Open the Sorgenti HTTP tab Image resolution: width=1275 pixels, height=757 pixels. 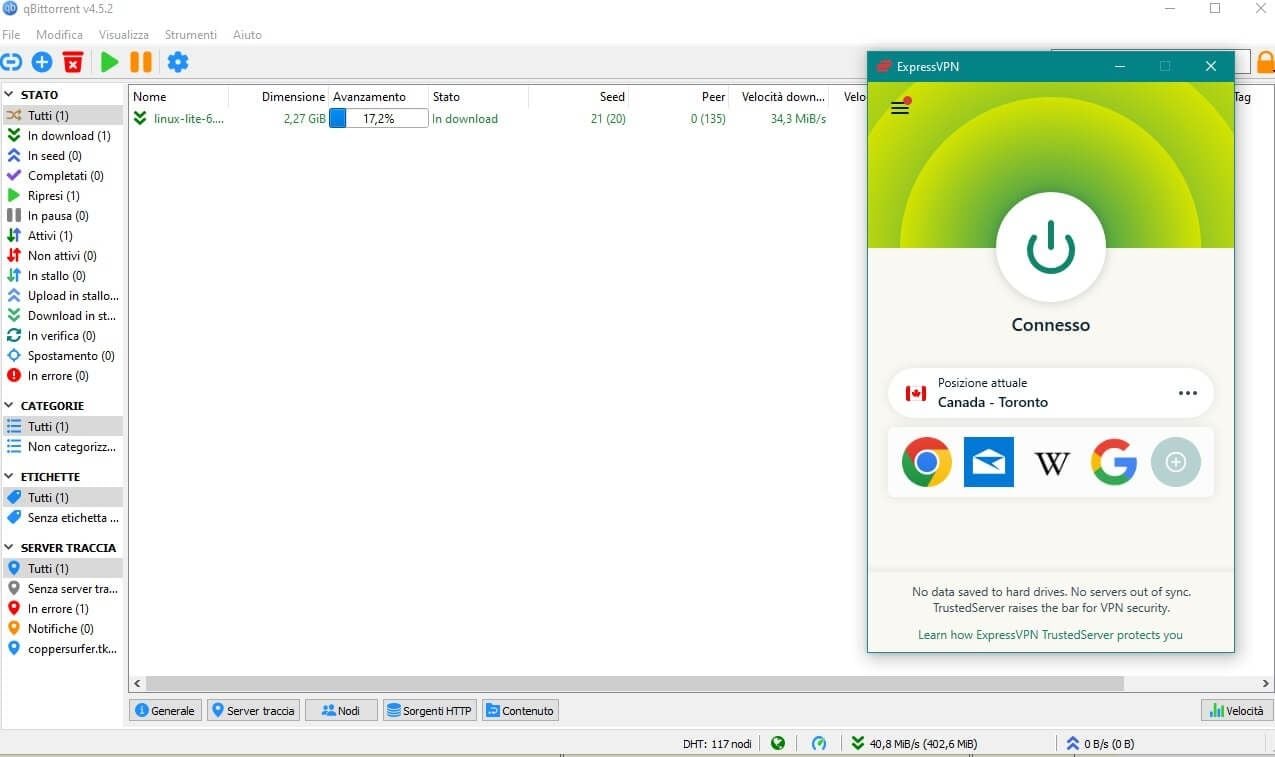(x=430, y=711)
